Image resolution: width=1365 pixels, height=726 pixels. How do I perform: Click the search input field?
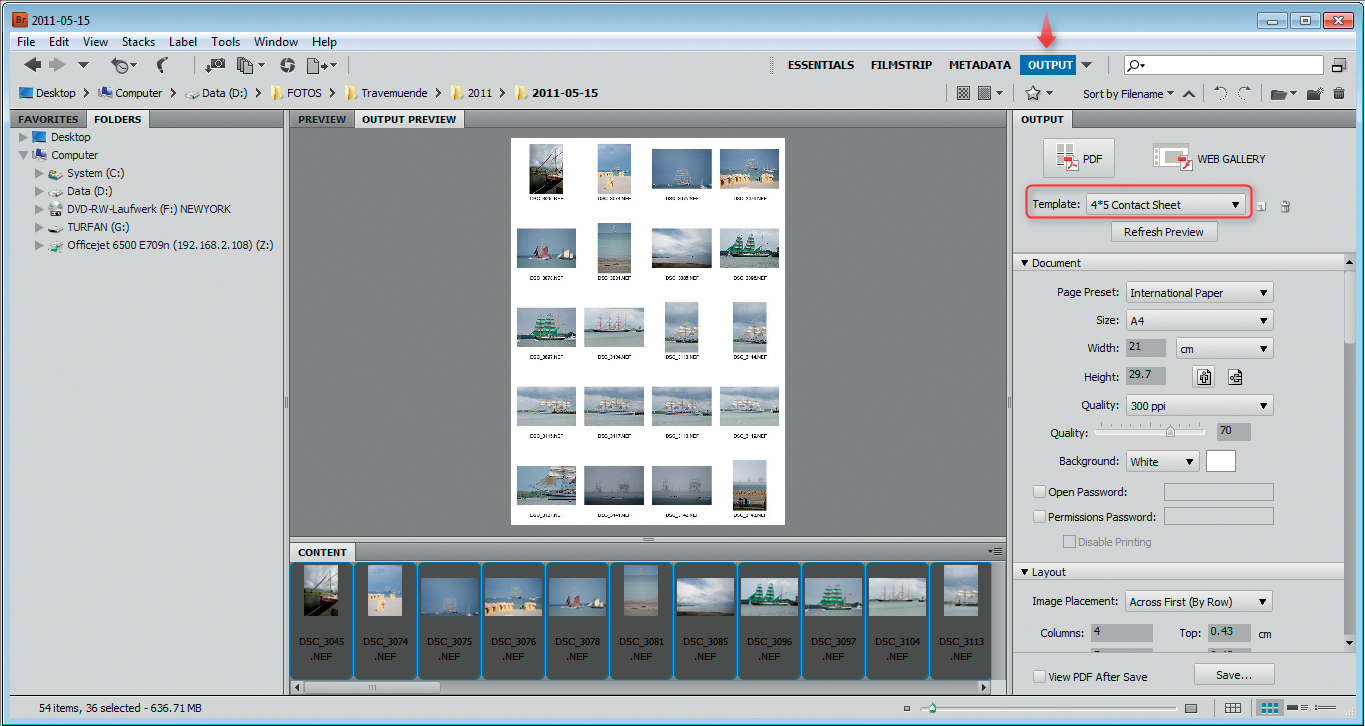(x=1223, y=65)
